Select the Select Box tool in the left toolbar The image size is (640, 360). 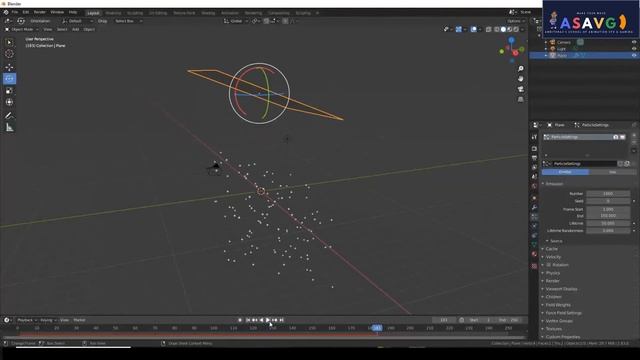pyautogui.click(x=9, y=42)
